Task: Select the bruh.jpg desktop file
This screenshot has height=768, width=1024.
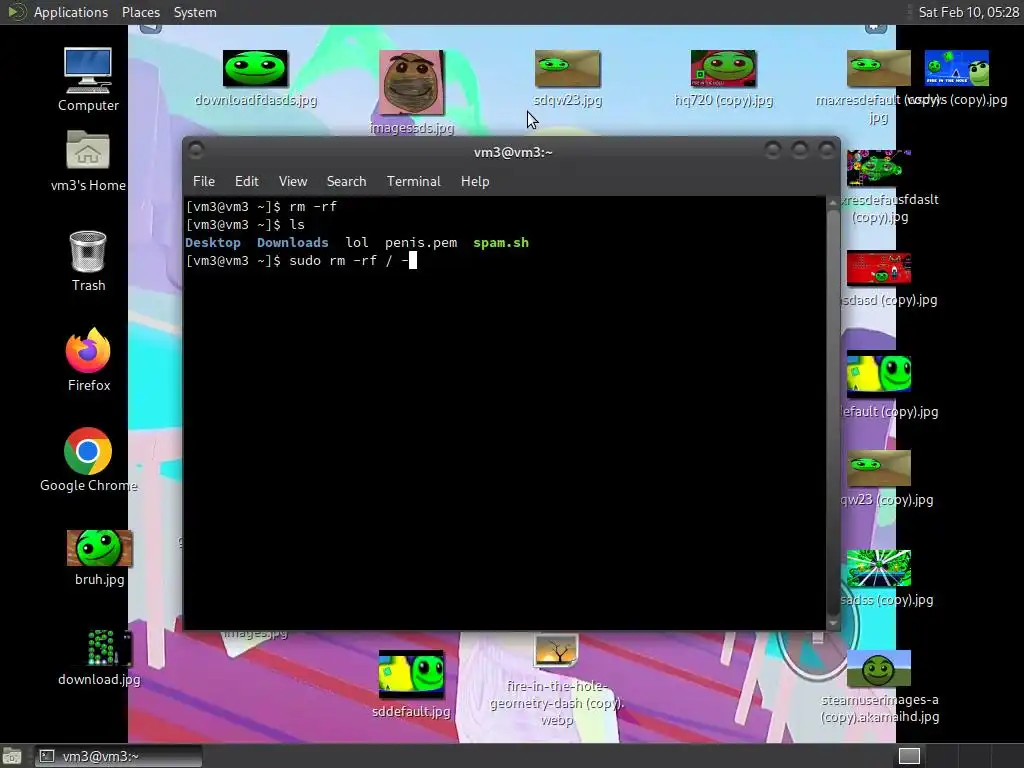Action: (99, 558)
